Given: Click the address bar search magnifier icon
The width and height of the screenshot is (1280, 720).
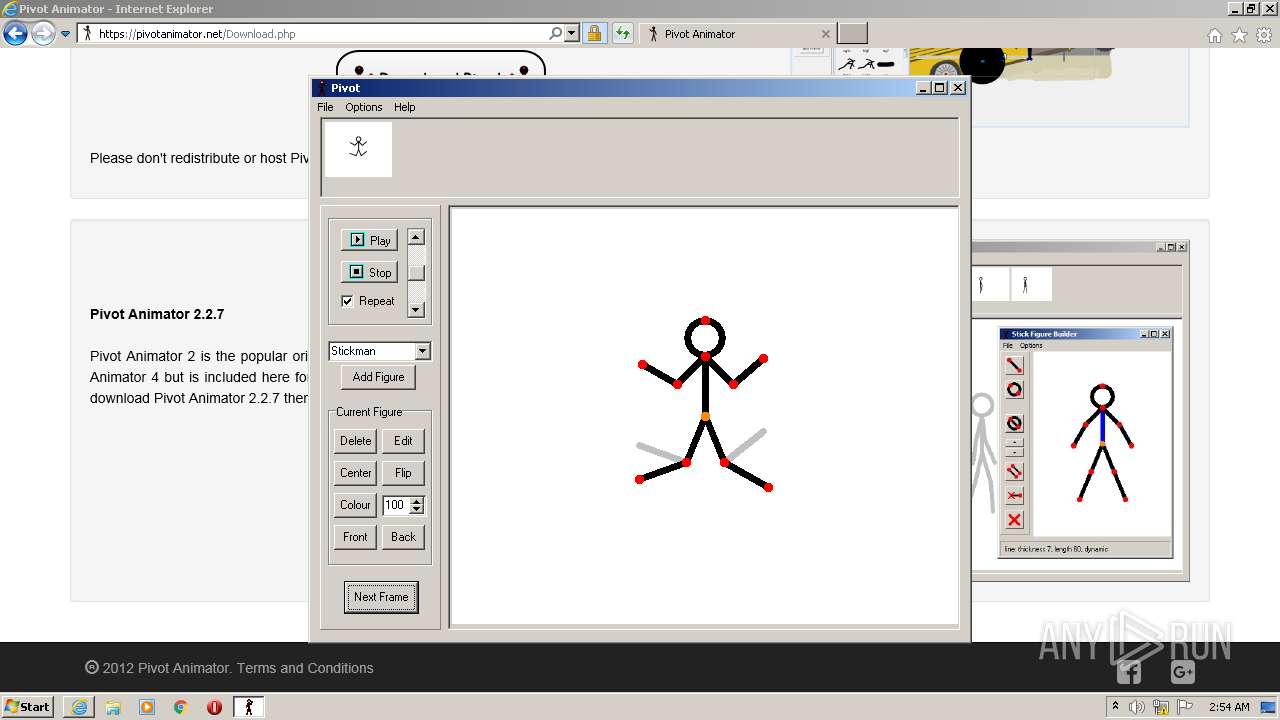Looking at the screenshot, I should (556, 34).
